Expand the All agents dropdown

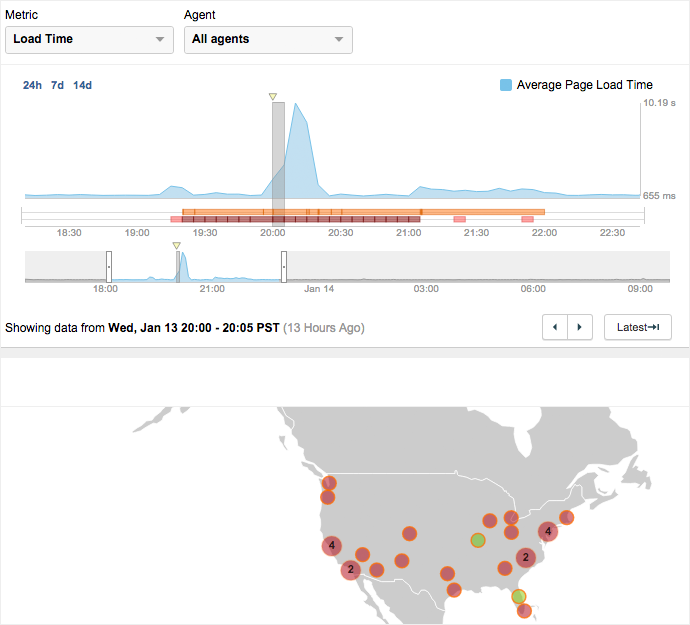[268, 40]
